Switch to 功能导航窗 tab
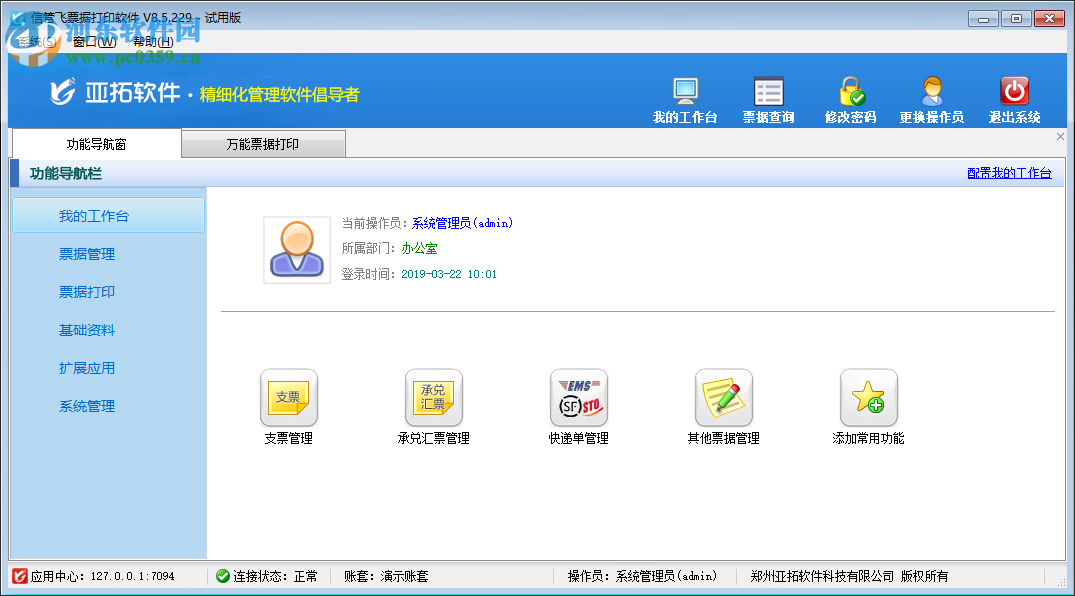 click(97, 144)
